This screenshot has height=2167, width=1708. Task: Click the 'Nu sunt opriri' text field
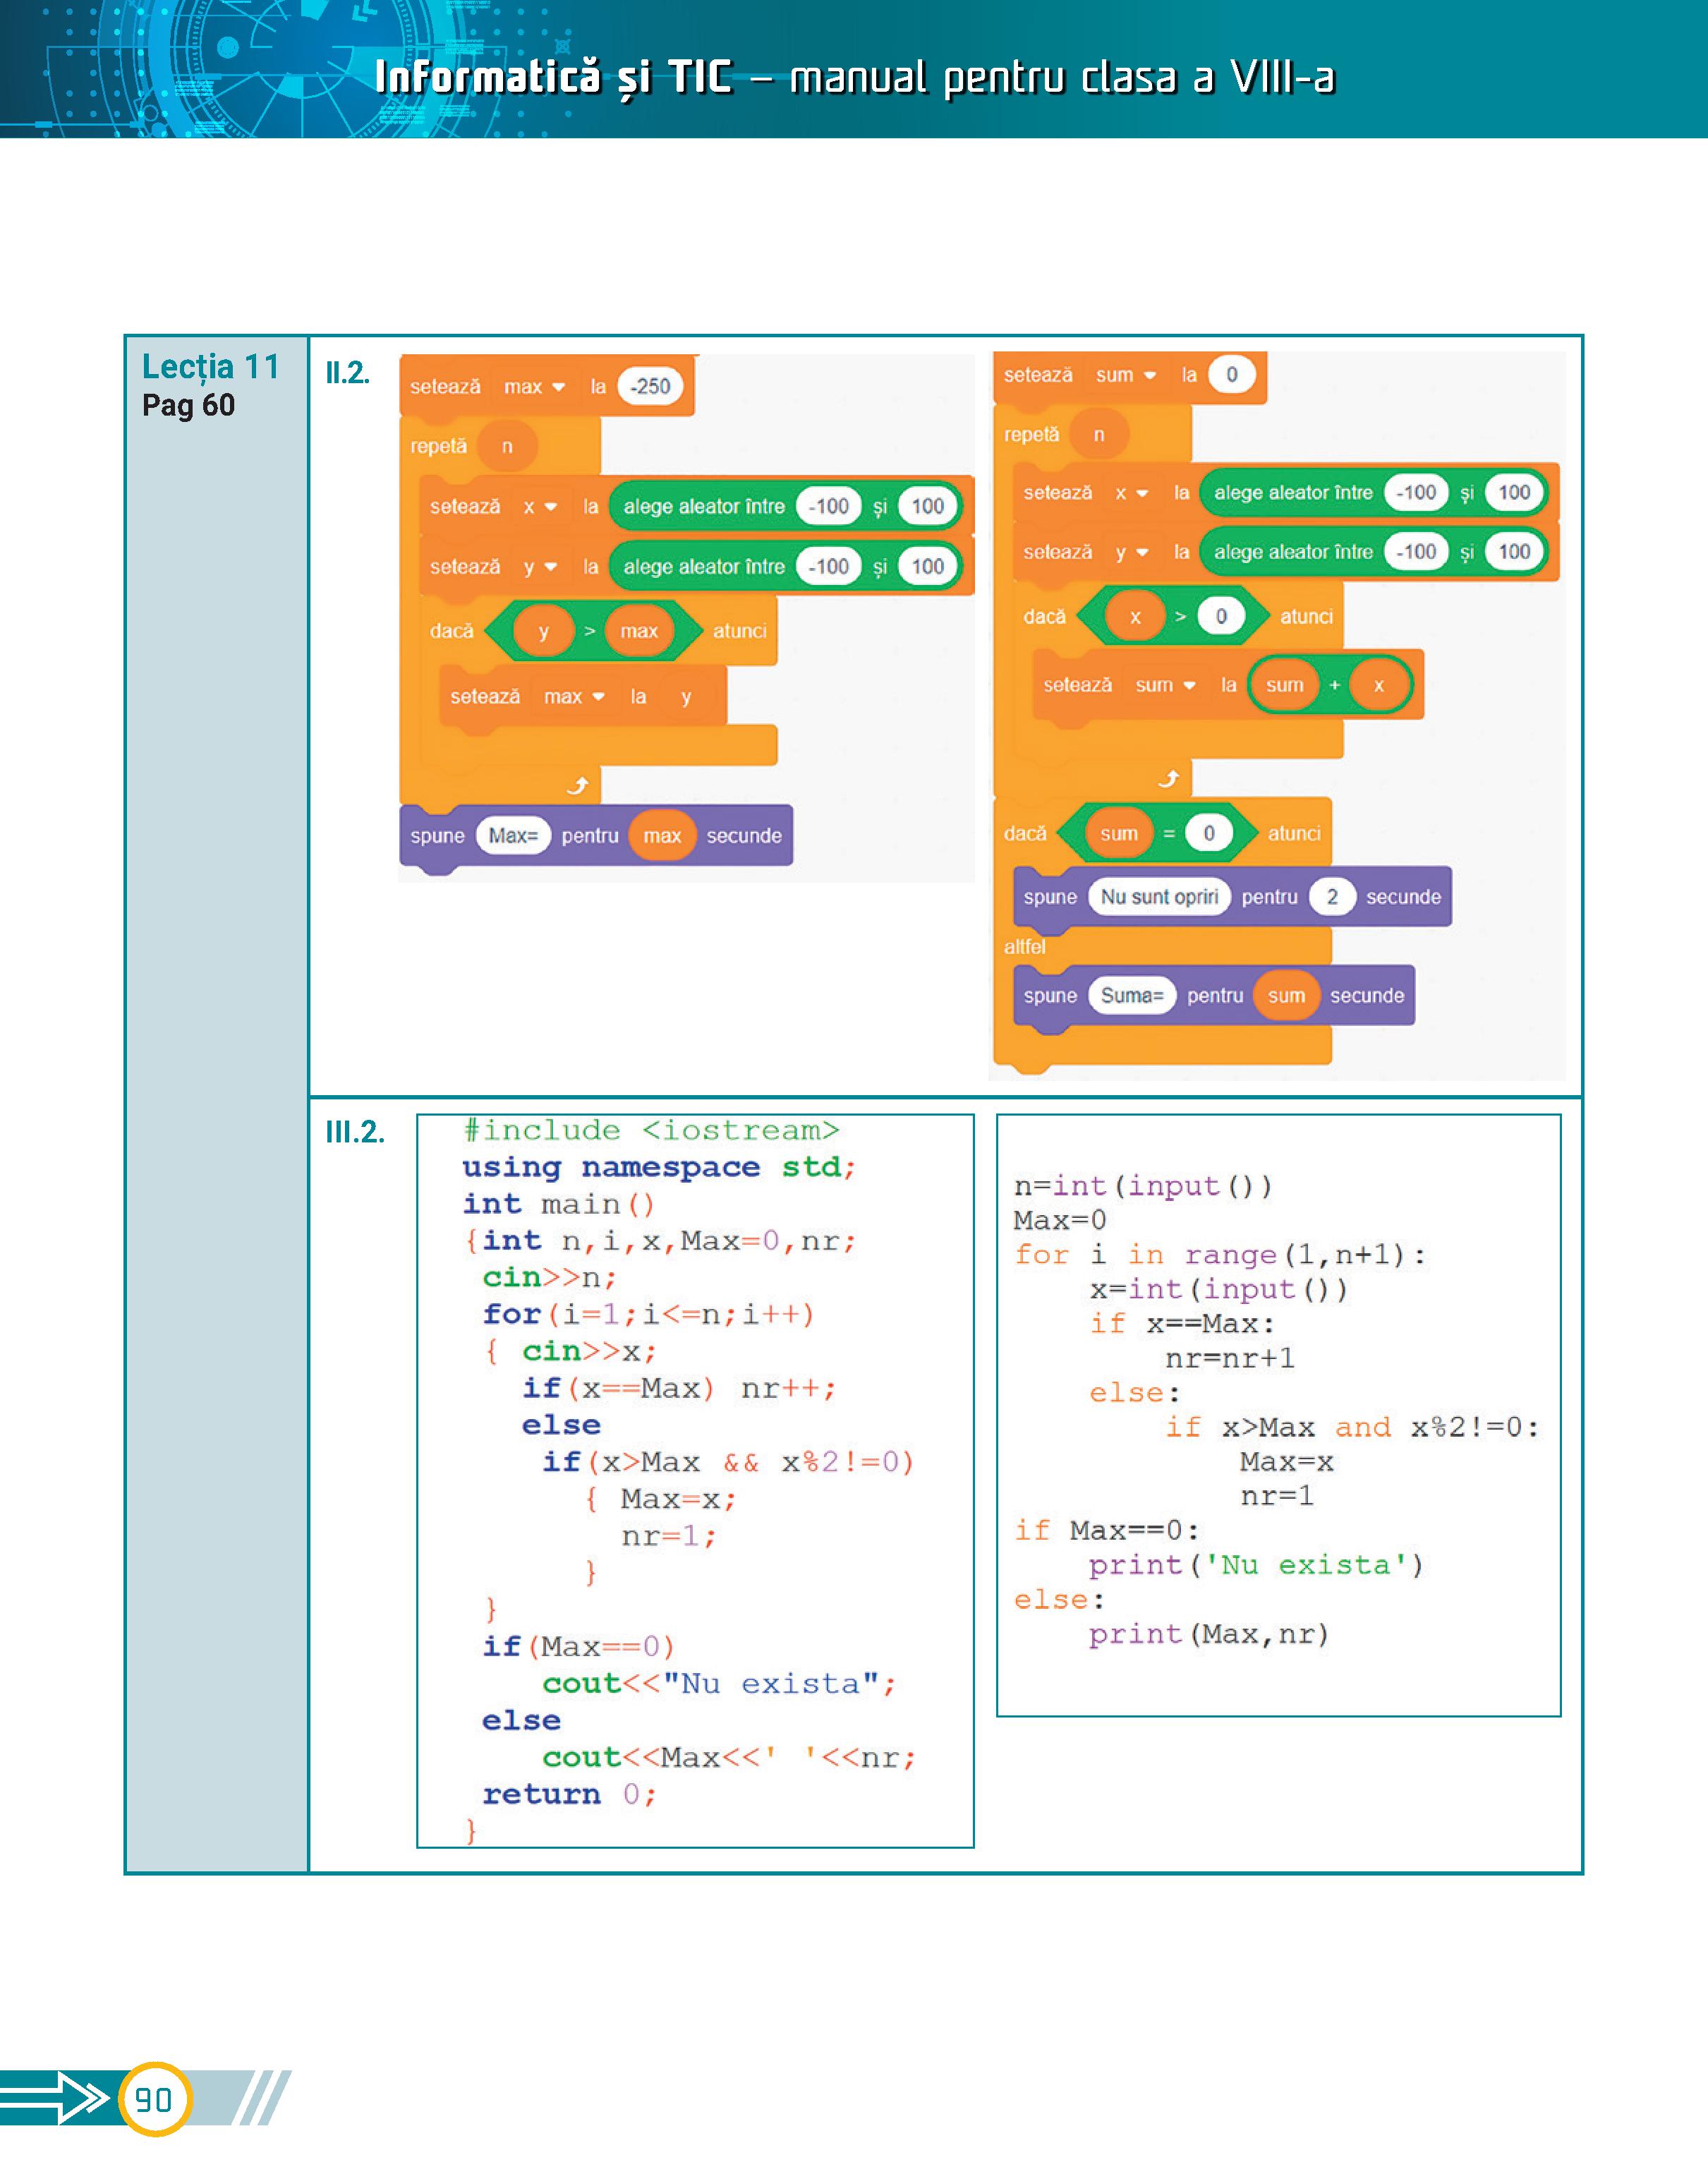point(1159,897)
